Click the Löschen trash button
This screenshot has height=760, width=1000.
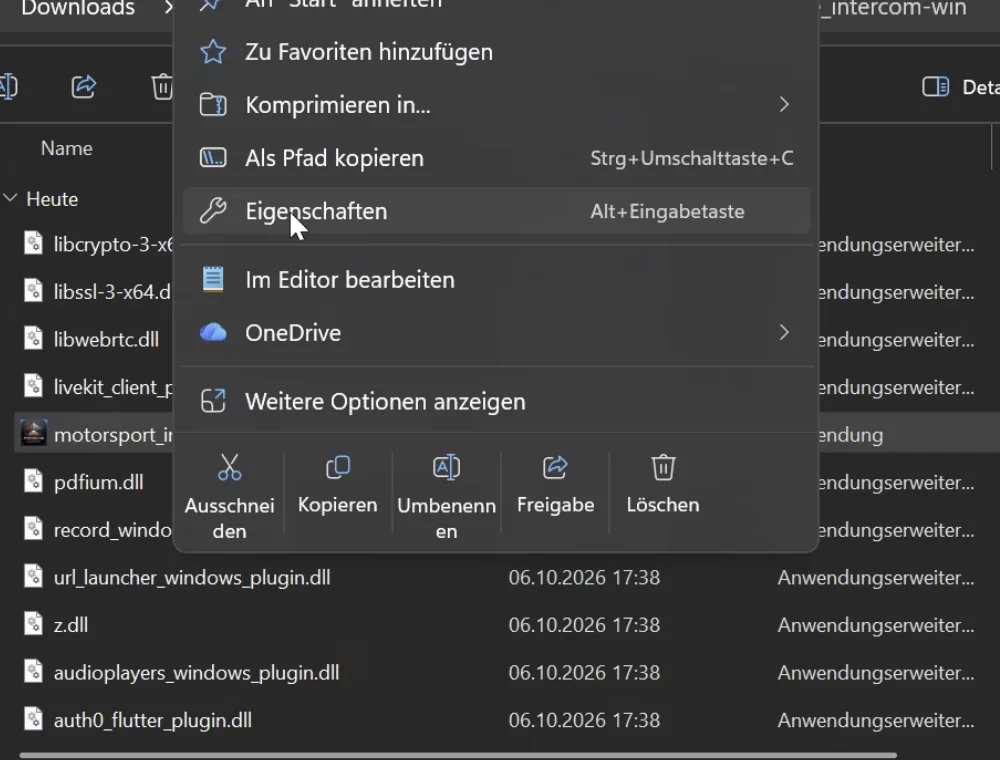click(663, 486)
